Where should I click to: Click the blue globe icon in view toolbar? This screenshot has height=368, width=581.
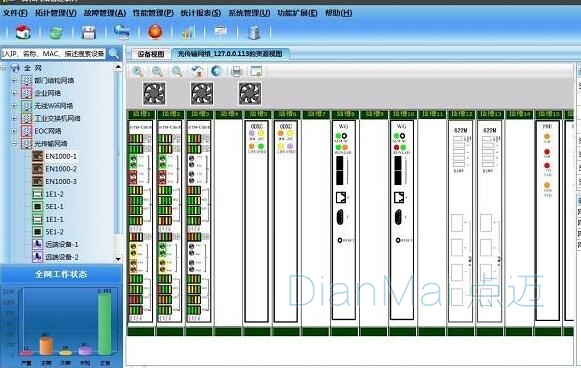[217, 71]
